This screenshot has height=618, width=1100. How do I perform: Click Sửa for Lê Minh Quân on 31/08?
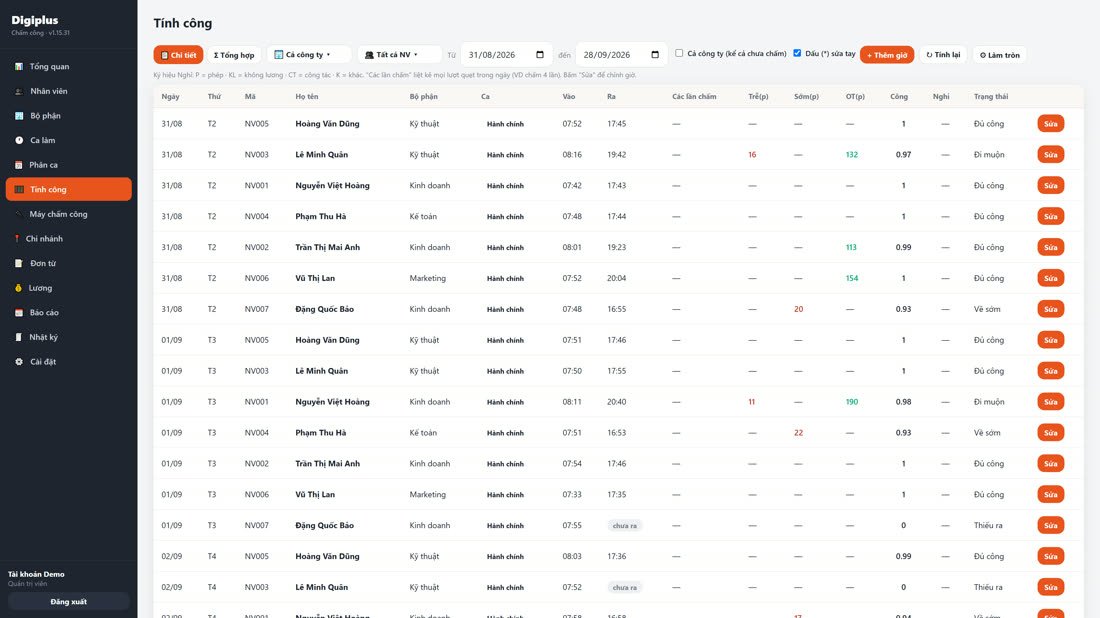click(1050, 154)
